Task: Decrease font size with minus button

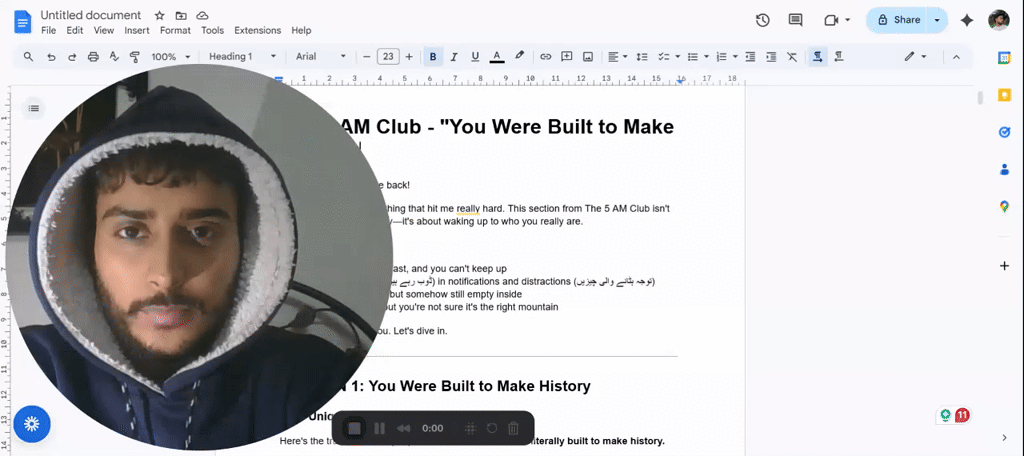Action: coord(366,57)
